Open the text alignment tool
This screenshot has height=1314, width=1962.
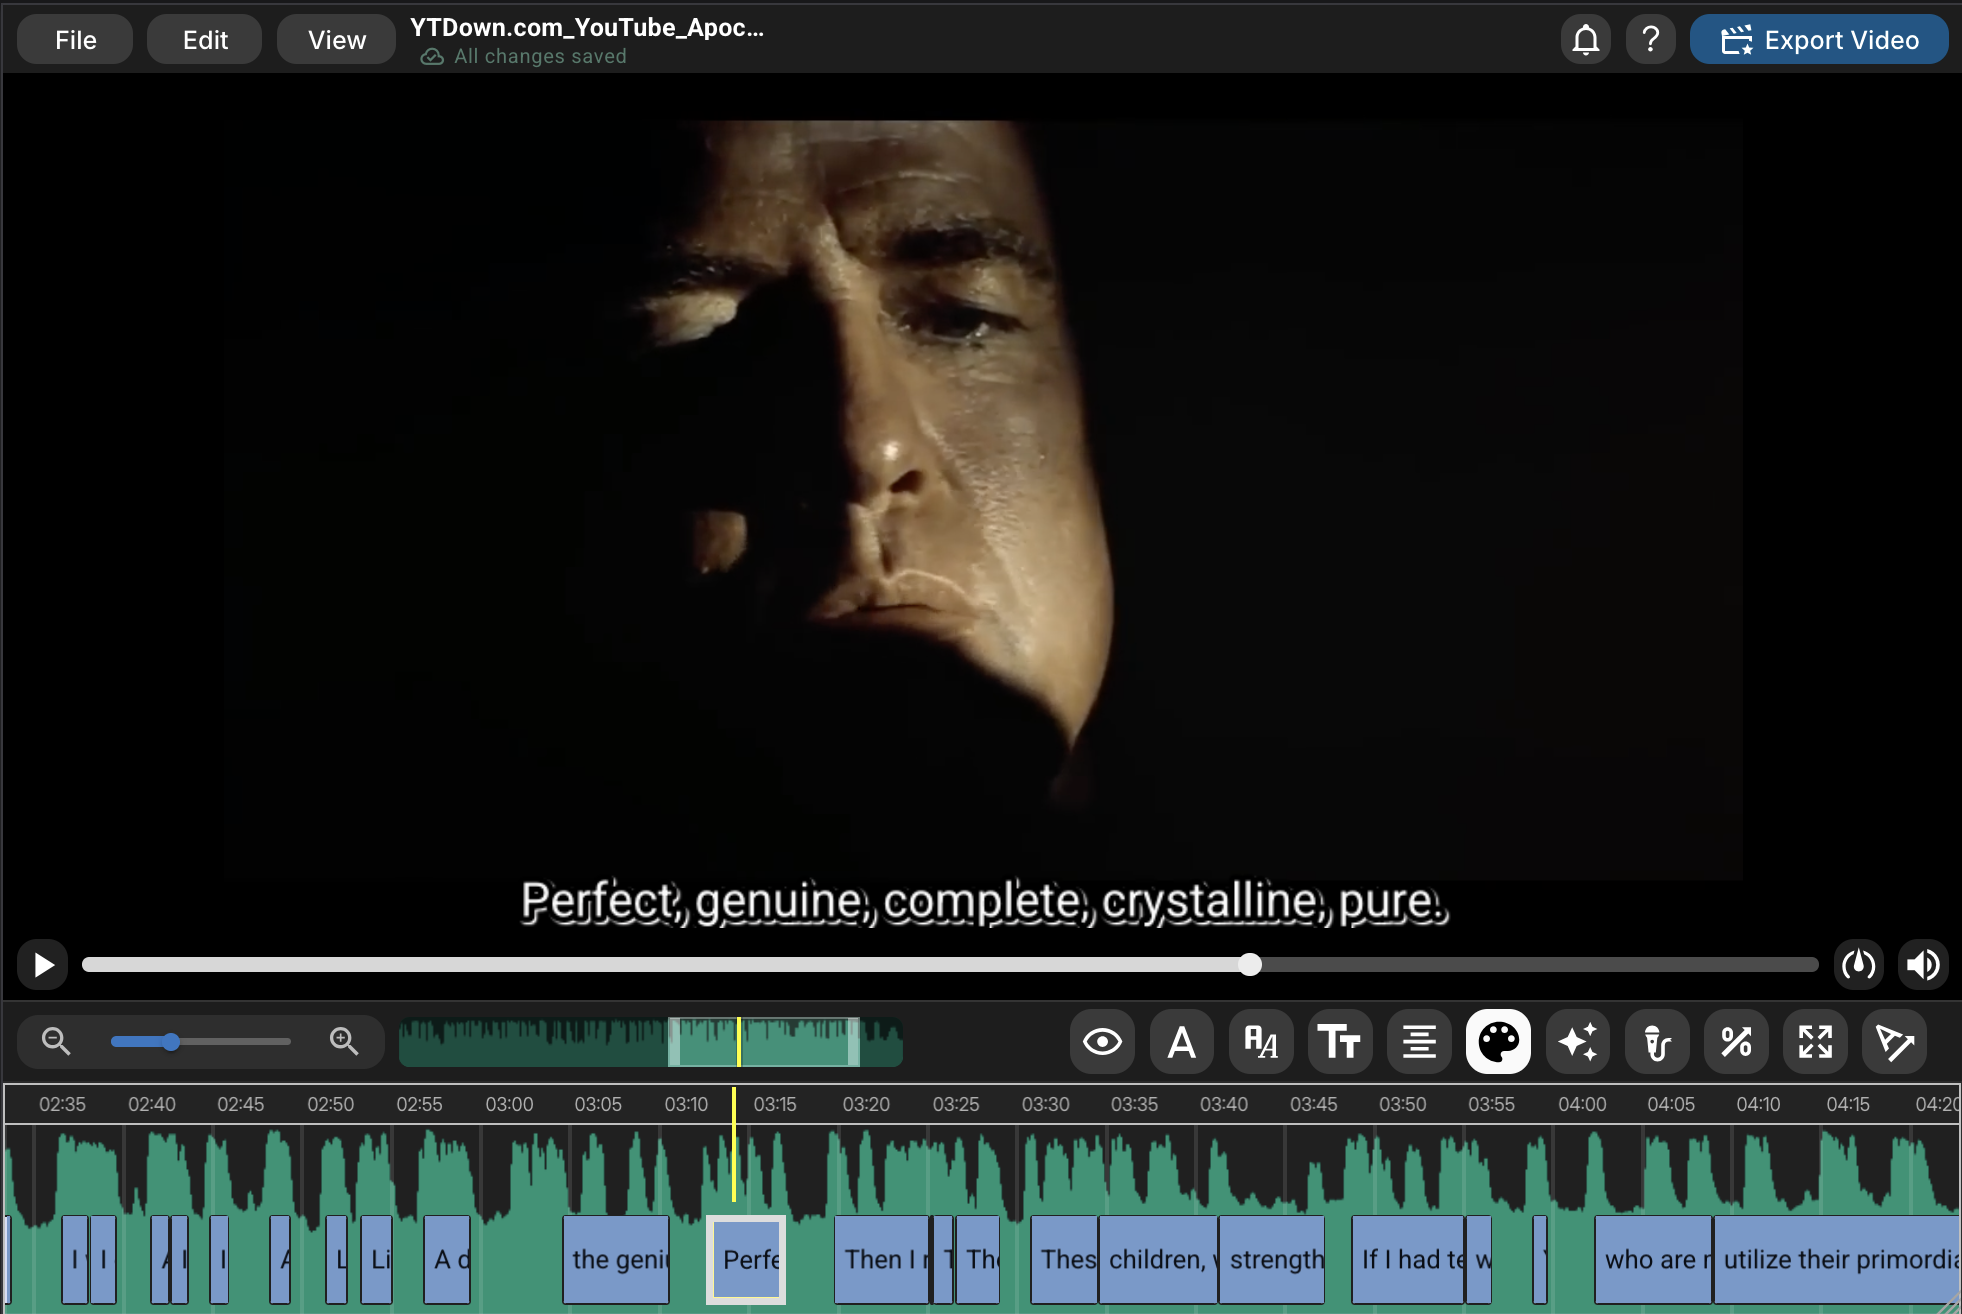pyautogui.click(x=1419, y=1042)
